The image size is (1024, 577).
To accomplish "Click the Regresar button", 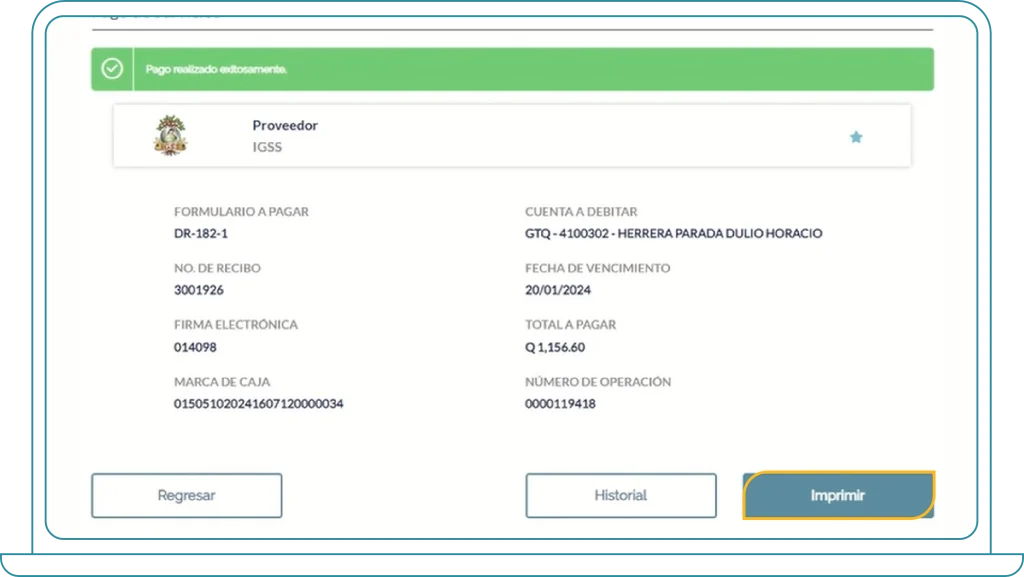I will [x=187, y=495].
